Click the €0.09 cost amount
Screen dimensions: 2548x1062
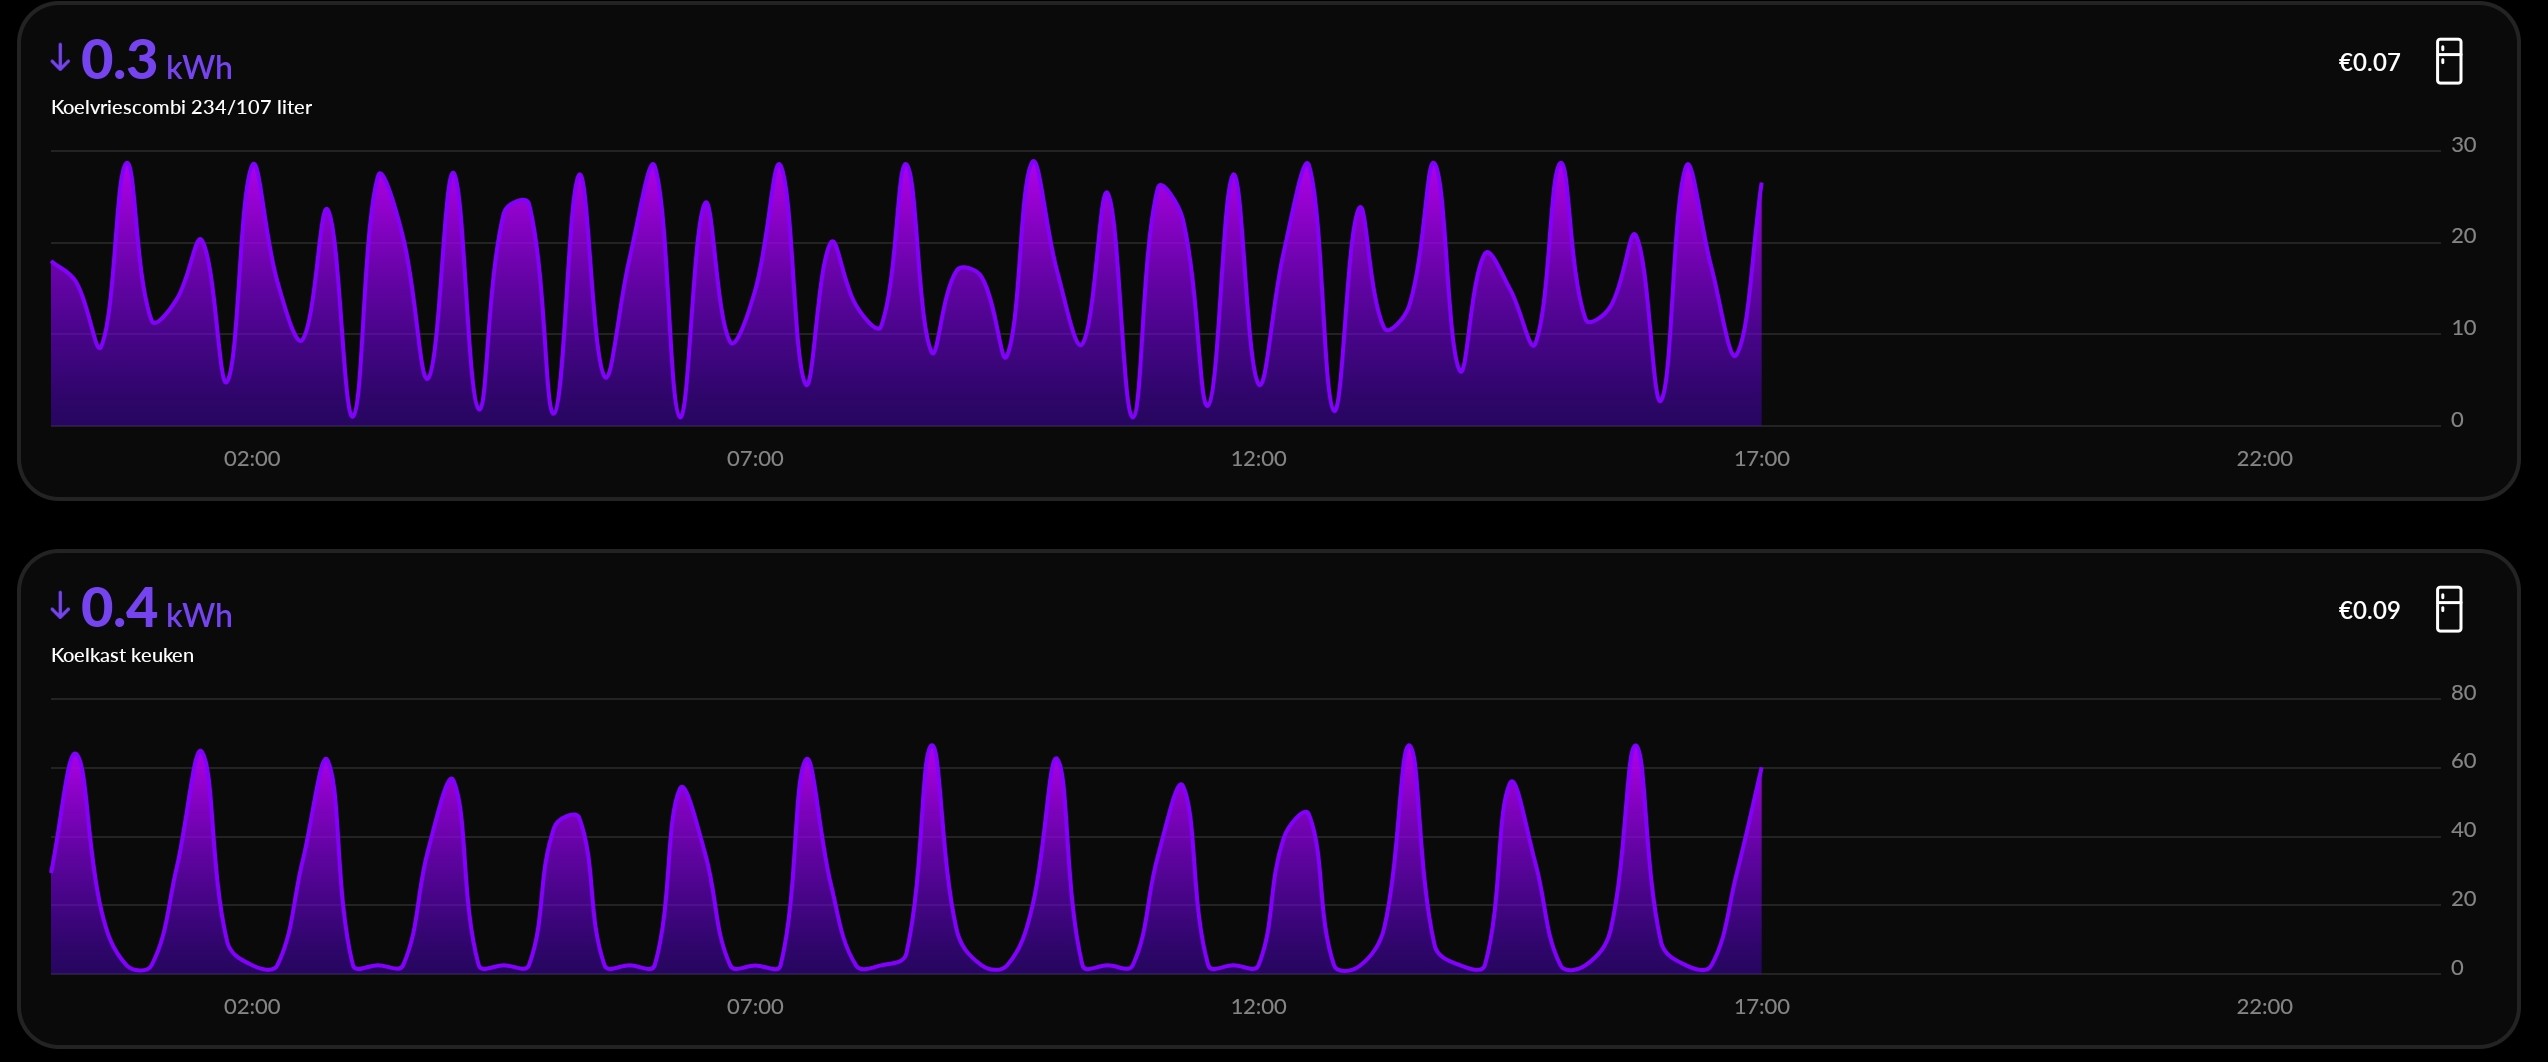2368,610
